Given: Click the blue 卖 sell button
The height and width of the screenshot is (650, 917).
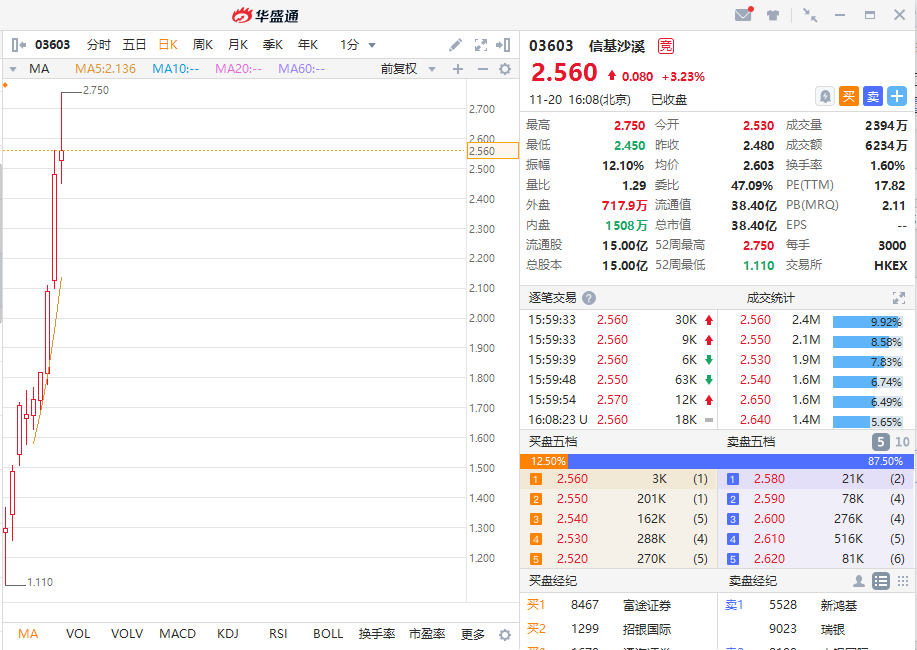Looking at the screenshot, I should click(872, 96).
